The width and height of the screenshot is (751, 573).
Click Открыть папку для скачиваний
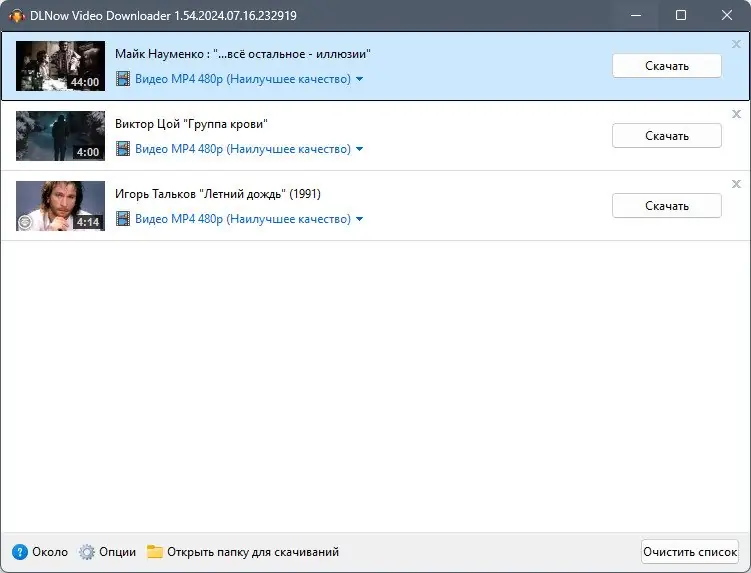pyautogui.click(x=253, y=552)
